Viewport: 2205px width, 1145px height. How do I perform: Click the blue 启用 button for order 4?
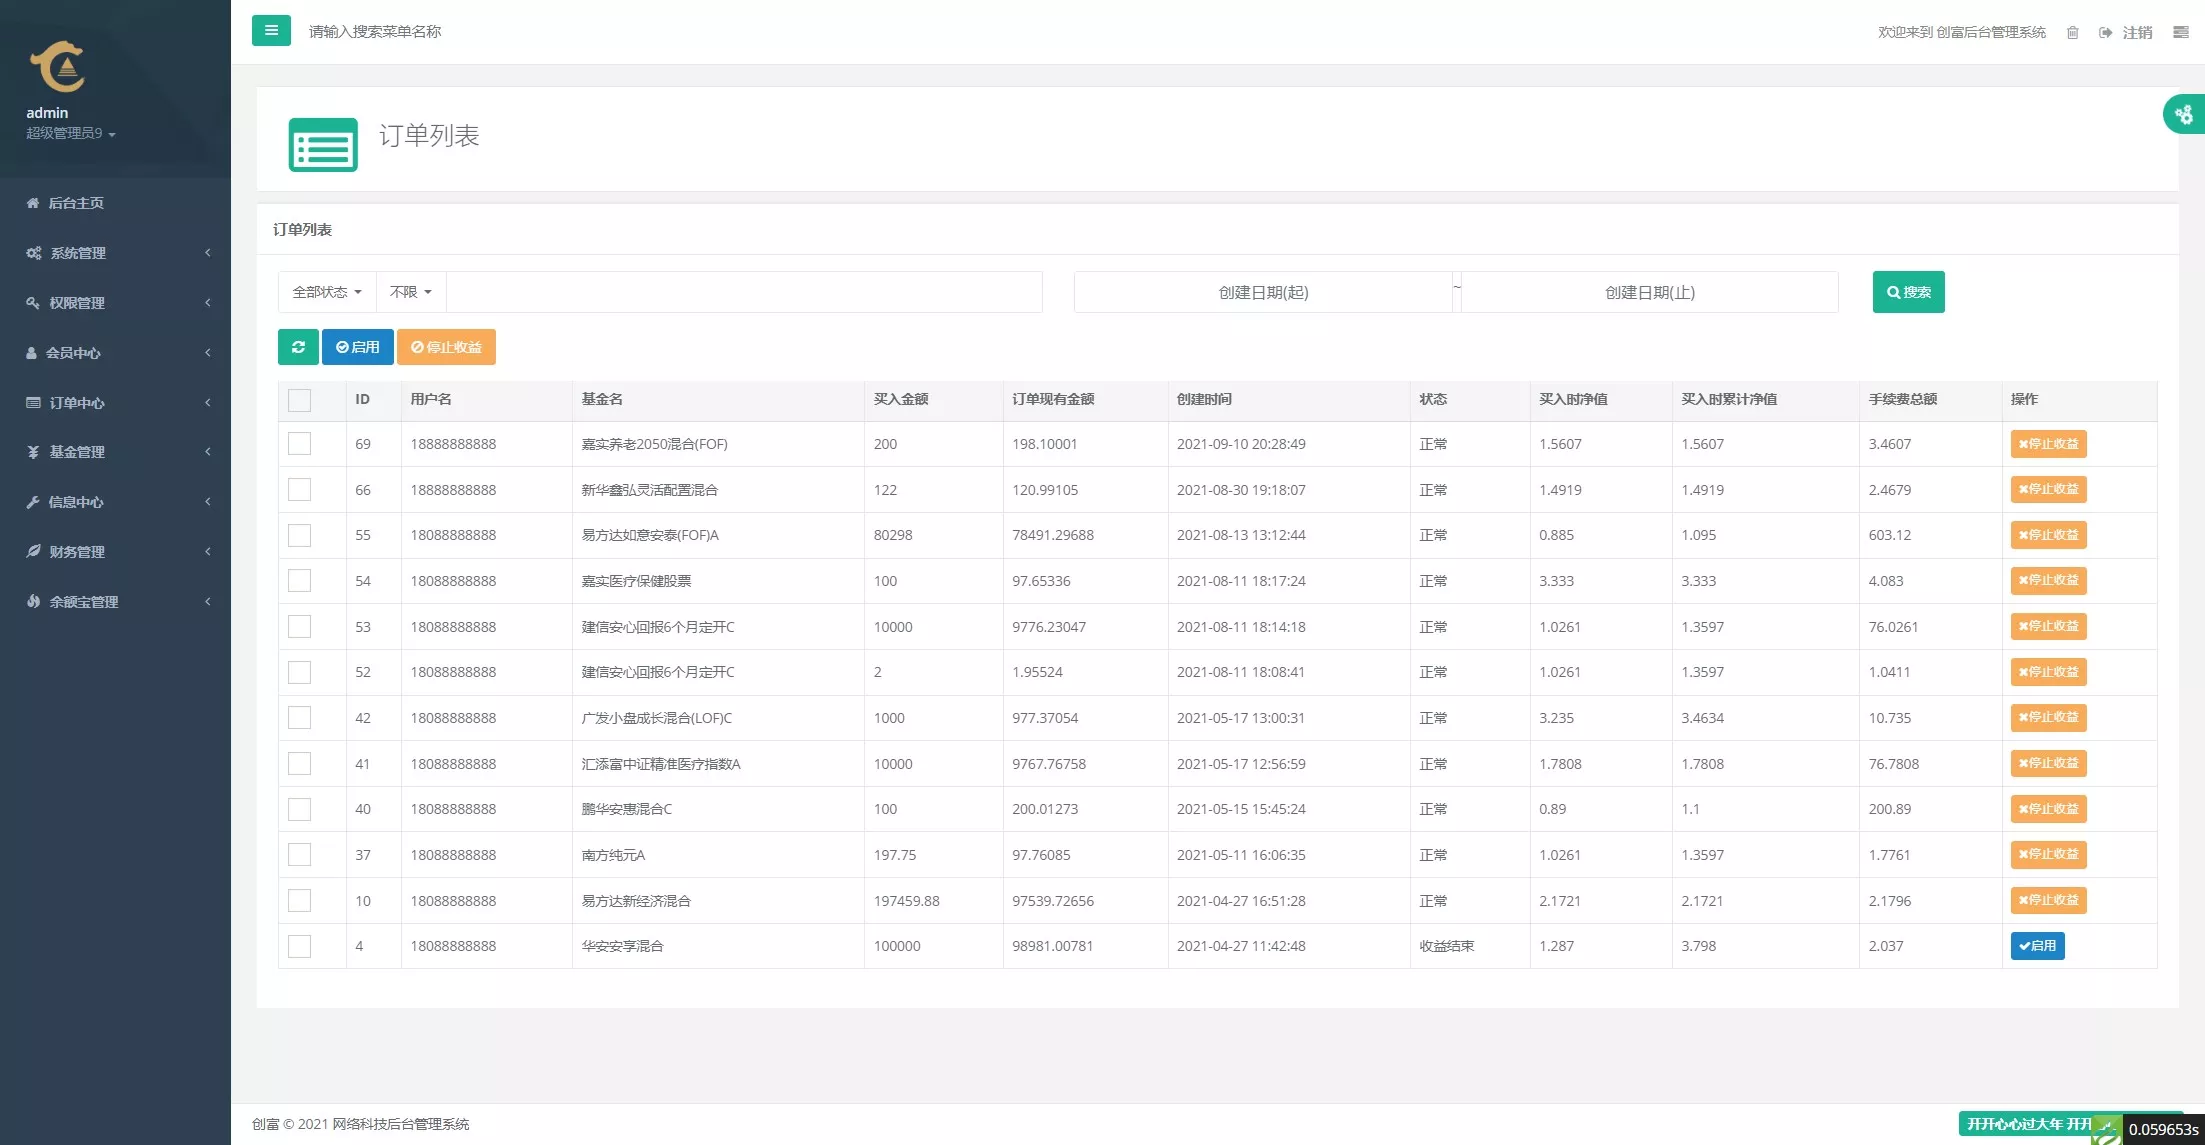pyautogui.click(x=2037, y=946)
